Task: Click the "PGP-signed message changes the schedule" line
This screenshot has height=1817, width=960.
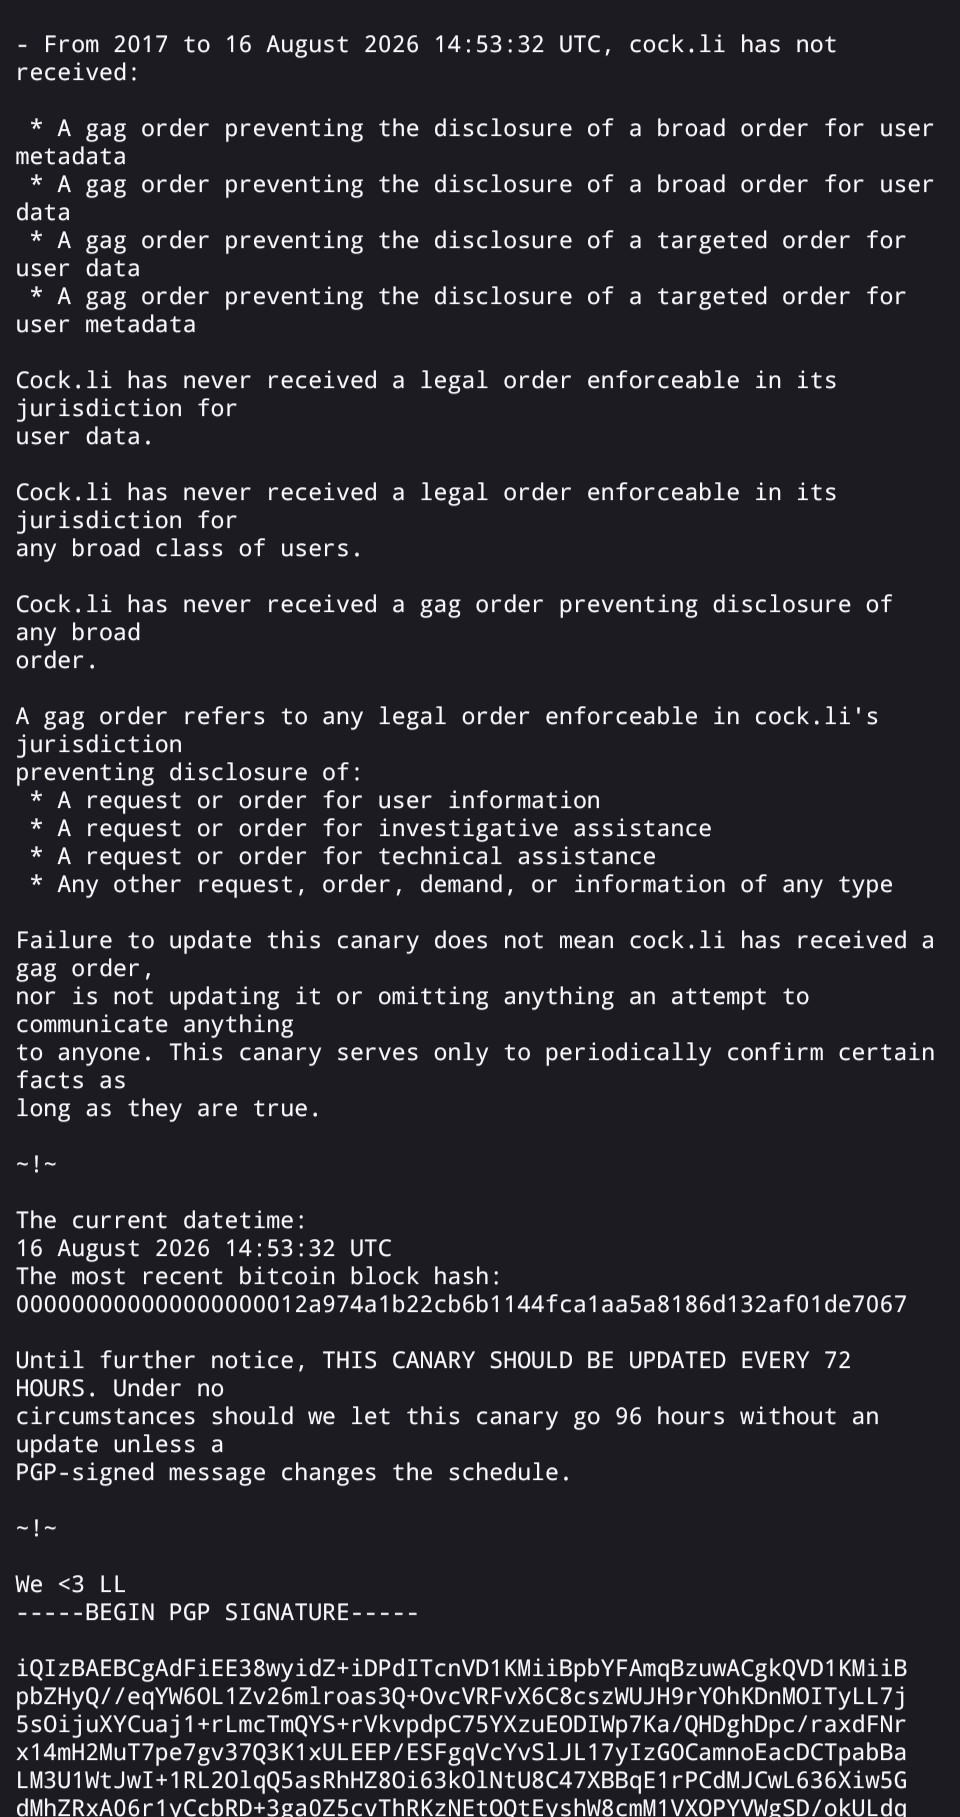Action: 293,1472
